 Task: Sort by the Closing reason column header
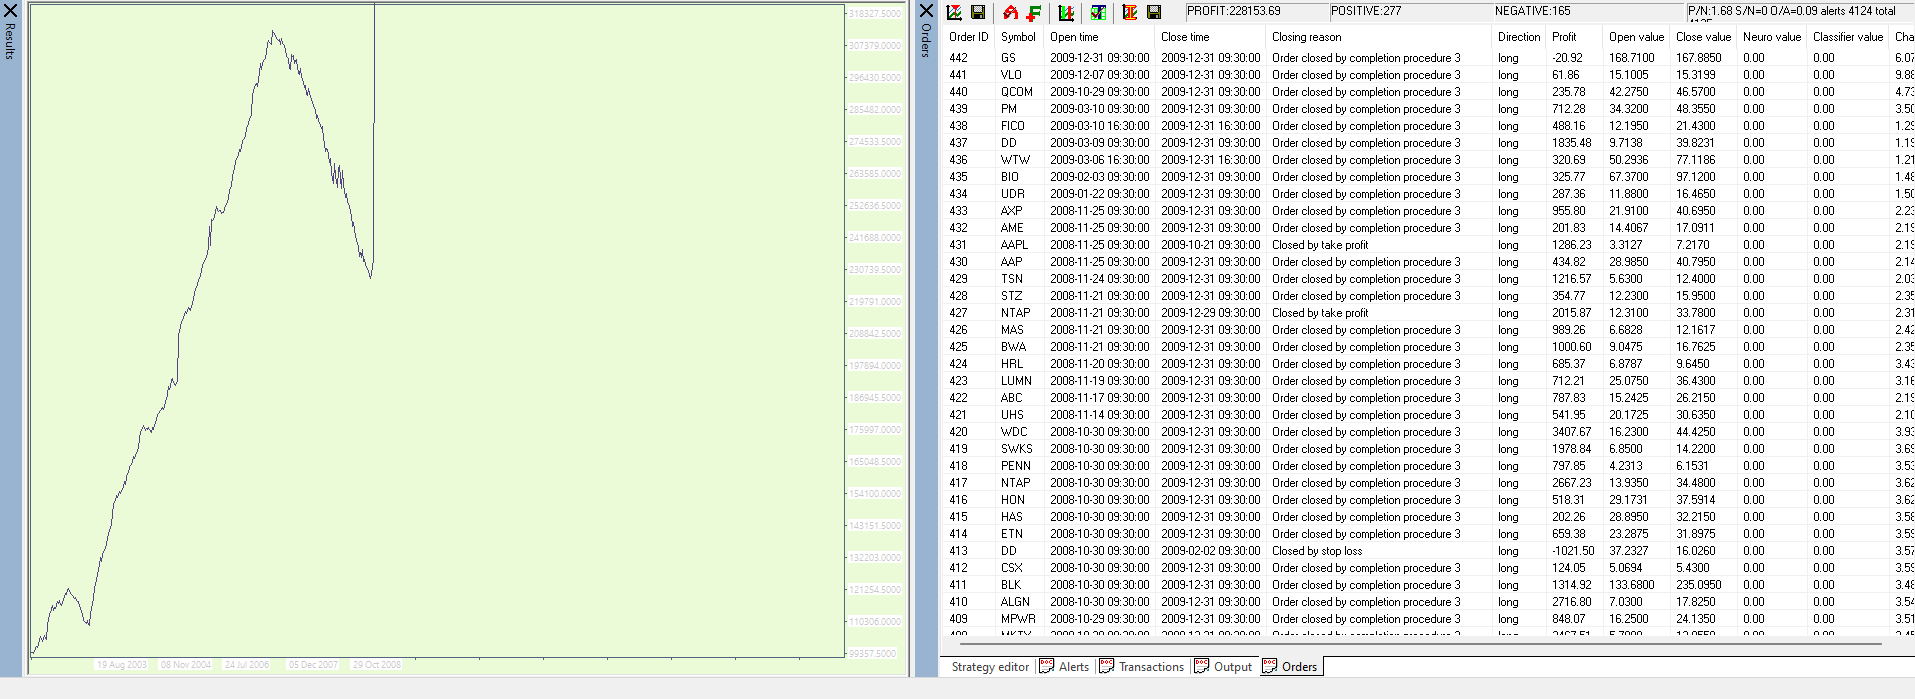[x=1306, y=37]
